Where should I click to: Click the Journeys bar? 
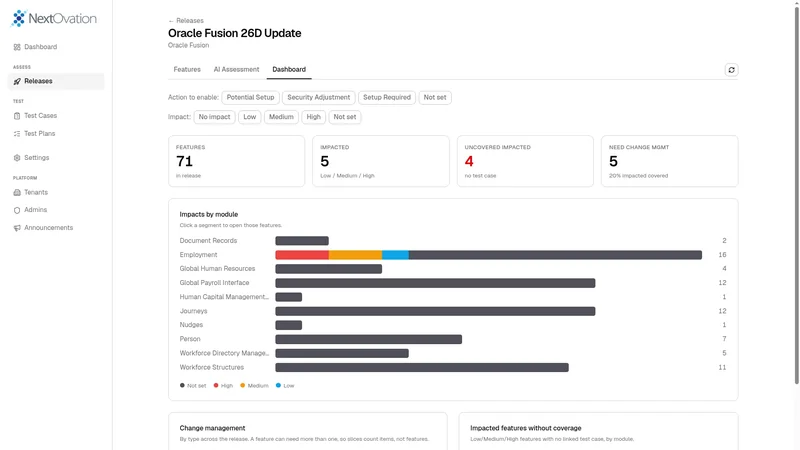435,311
